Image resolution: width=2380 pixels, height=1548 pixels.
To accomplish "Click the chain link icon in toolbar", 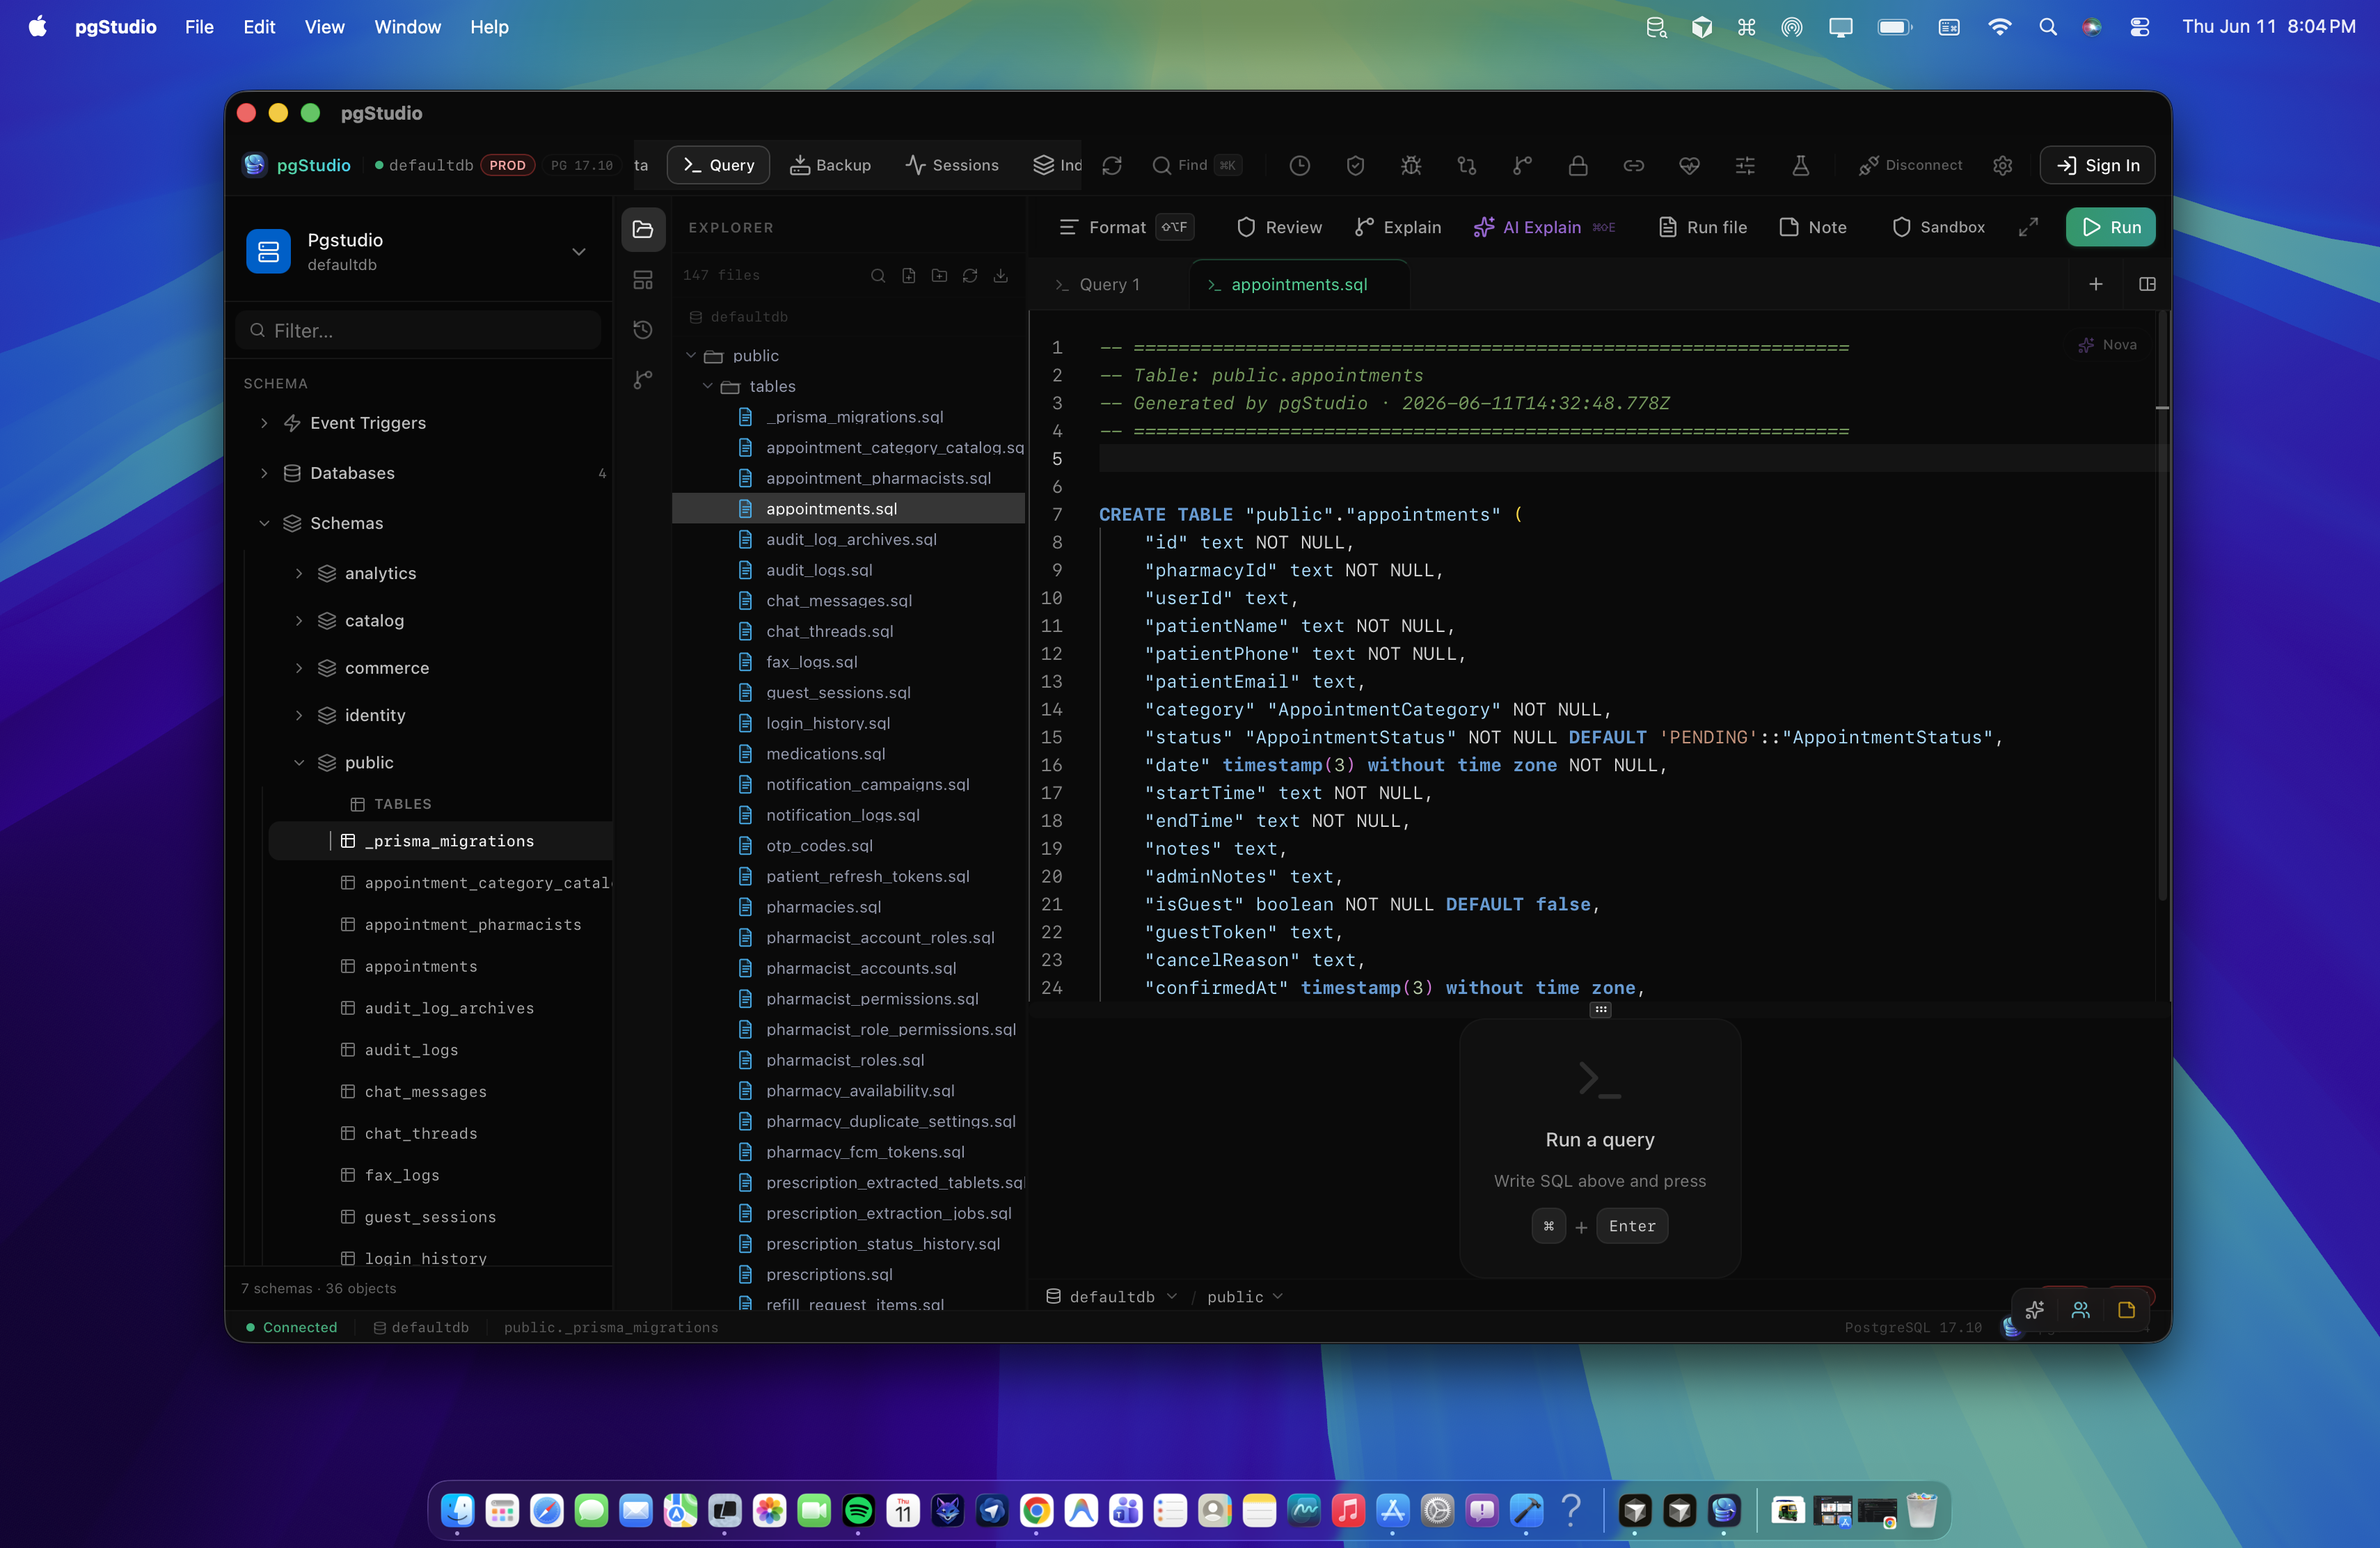I will pyautogui.click(x=1634, y=165).
